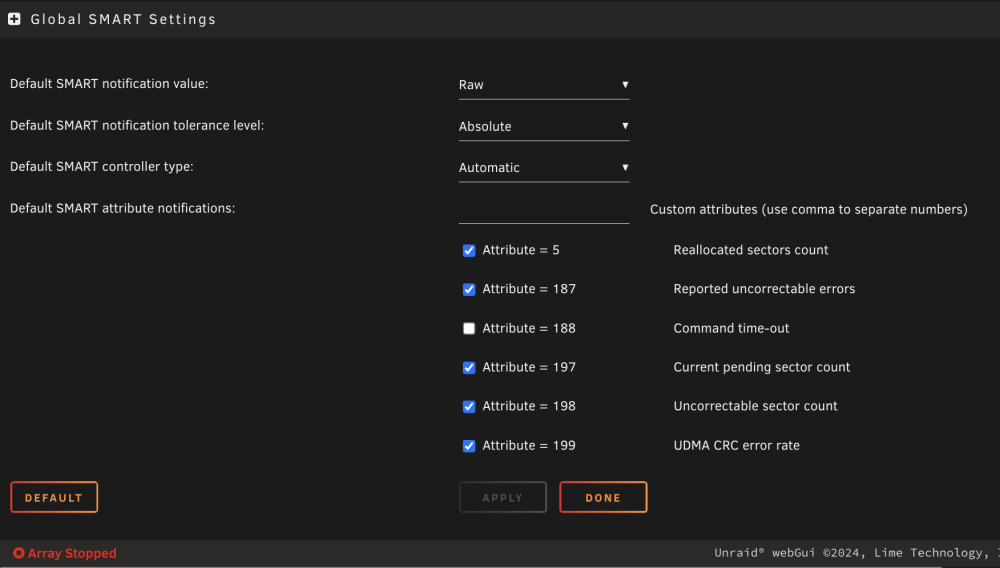Viewport: 1000px width, 568px height.
Task: Click the DEFAULT button
Action: [54, 497]
